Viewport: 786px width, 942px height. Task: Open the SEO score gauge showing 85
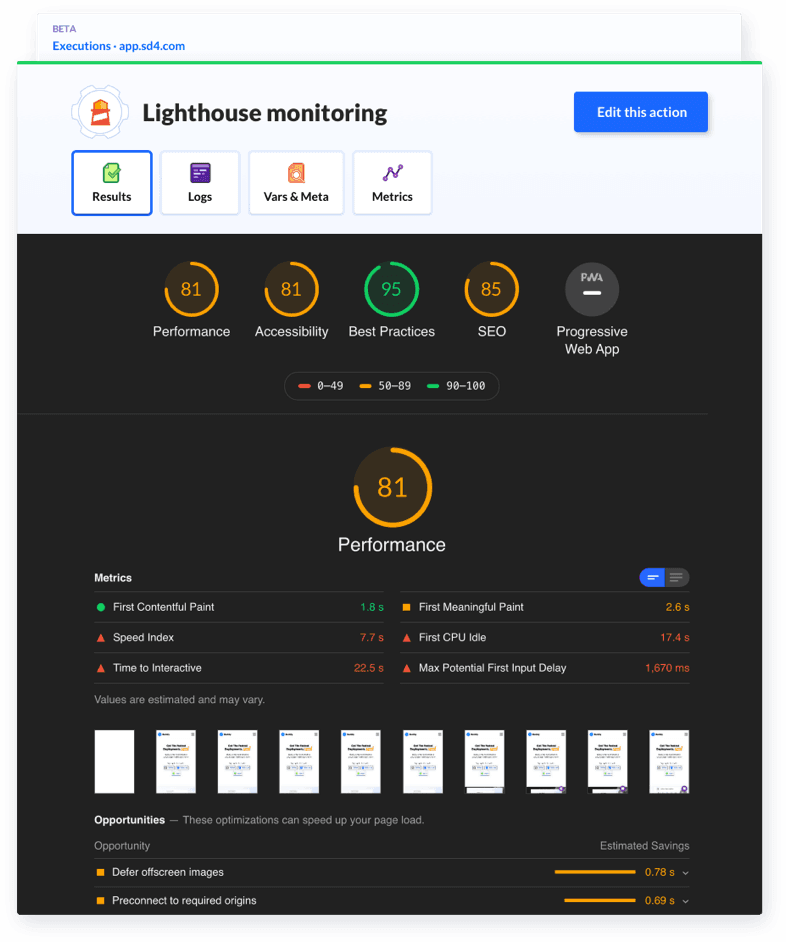click(491, 290)
